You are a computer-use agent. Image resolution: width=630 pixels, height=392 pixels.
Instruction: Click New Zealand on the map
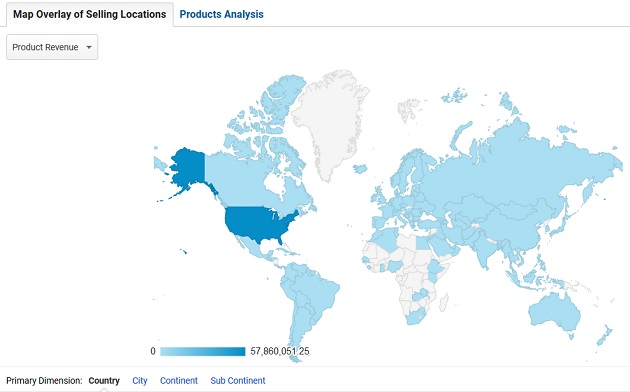[x=605, y=336]
